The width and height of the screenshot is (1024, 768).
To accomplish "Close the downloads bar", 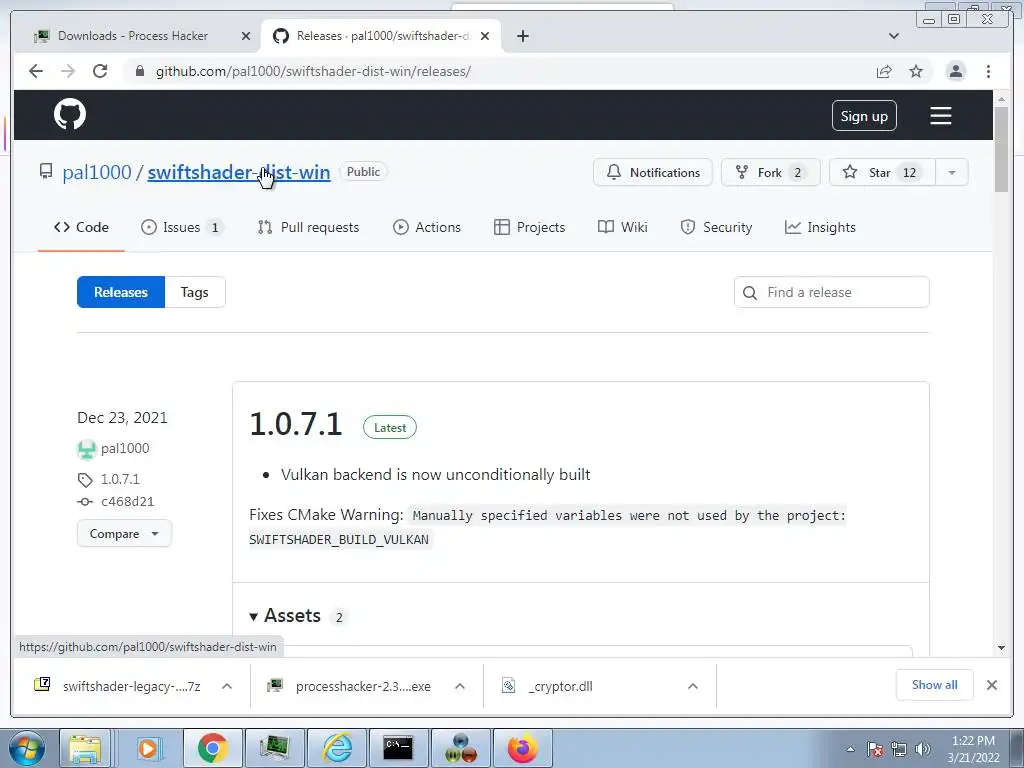I will (991, 685).
